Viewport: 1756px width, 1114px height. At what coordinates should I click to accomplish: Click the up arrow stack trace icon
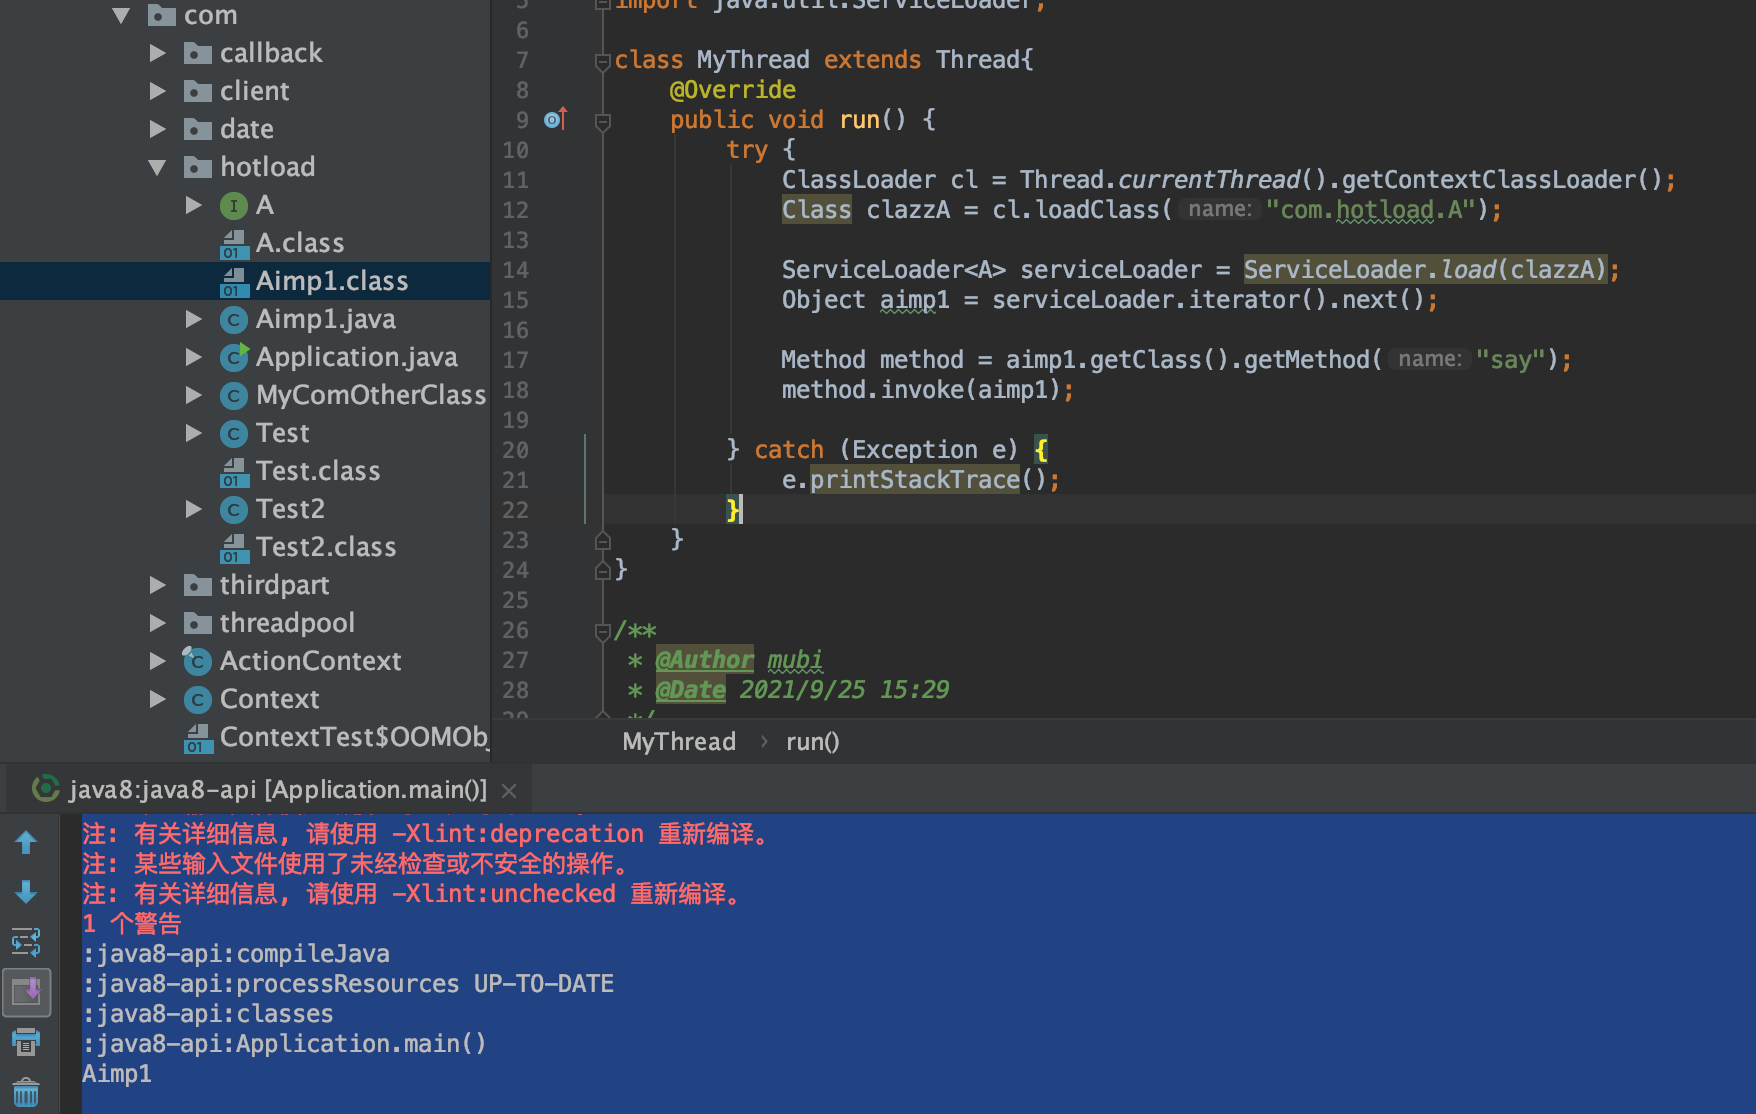tap(26, 842)
